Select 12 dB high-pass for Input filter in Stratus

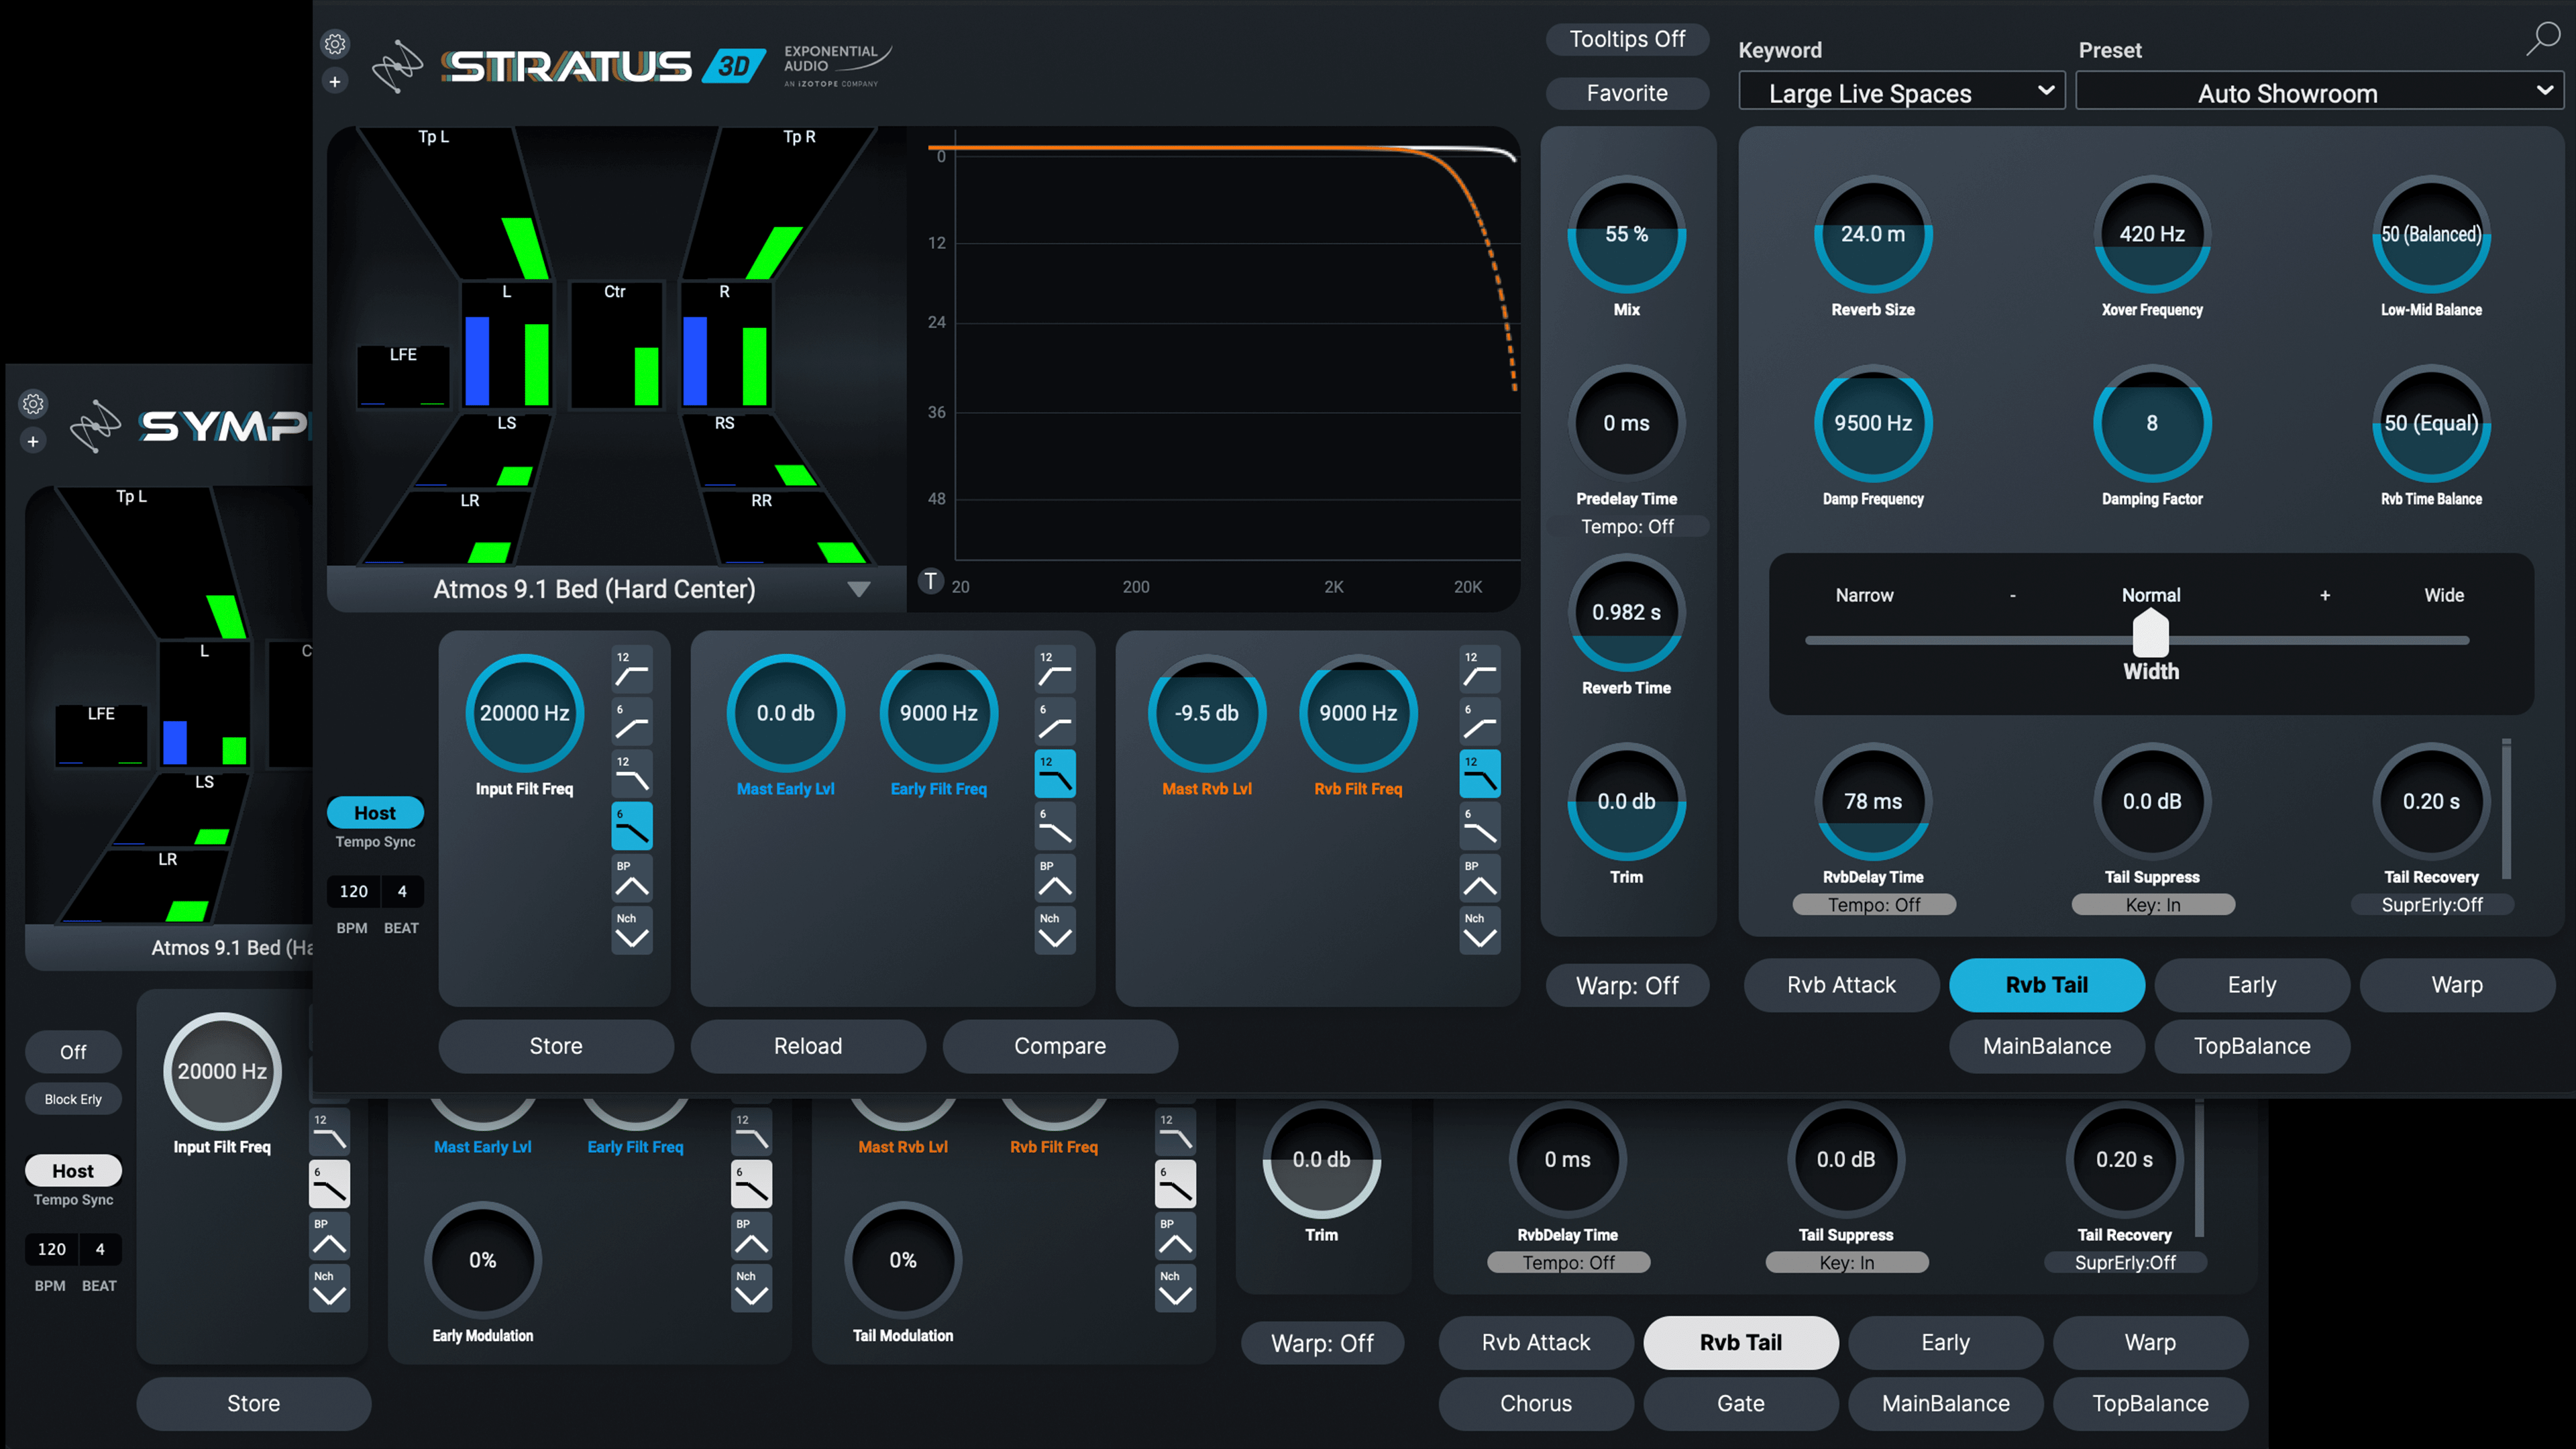click(632, 670)
